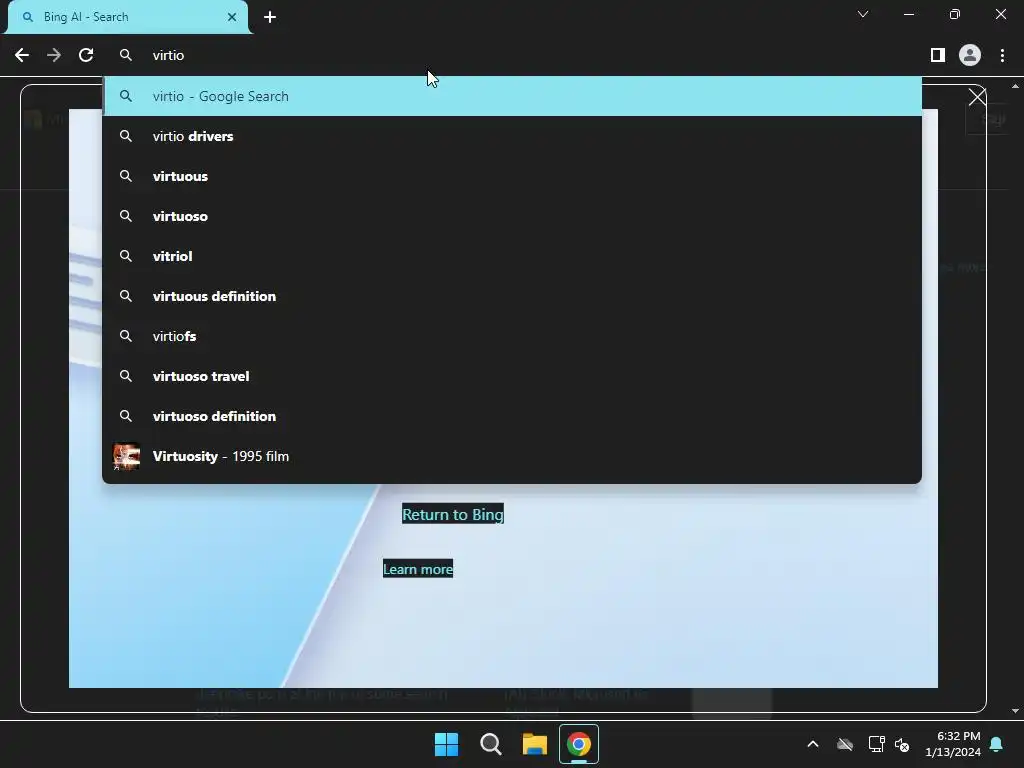The height and width of the screenshot is (768, 1024).
Task: Click the address bar containing virtio
Action: point(512,56)
